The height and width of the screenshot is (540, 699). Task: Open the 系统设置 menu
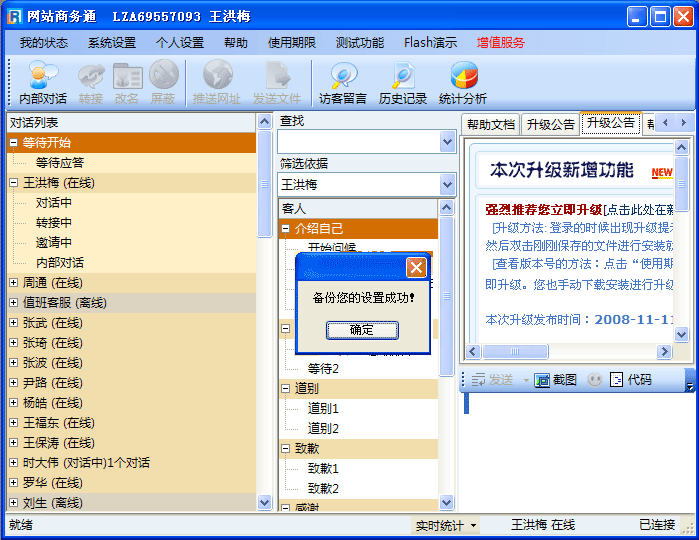click(111, 43)
